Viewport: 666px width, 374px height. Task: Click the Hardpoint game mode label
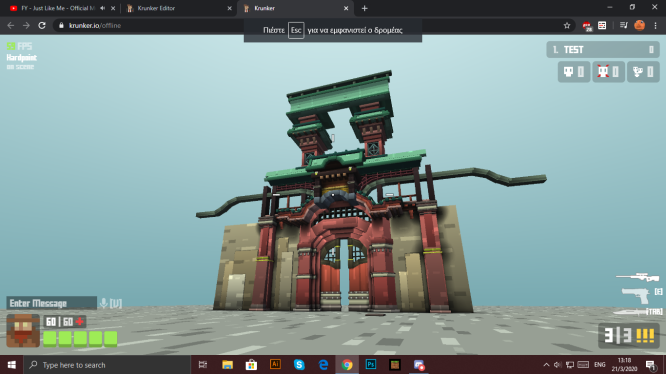point(22,57)
